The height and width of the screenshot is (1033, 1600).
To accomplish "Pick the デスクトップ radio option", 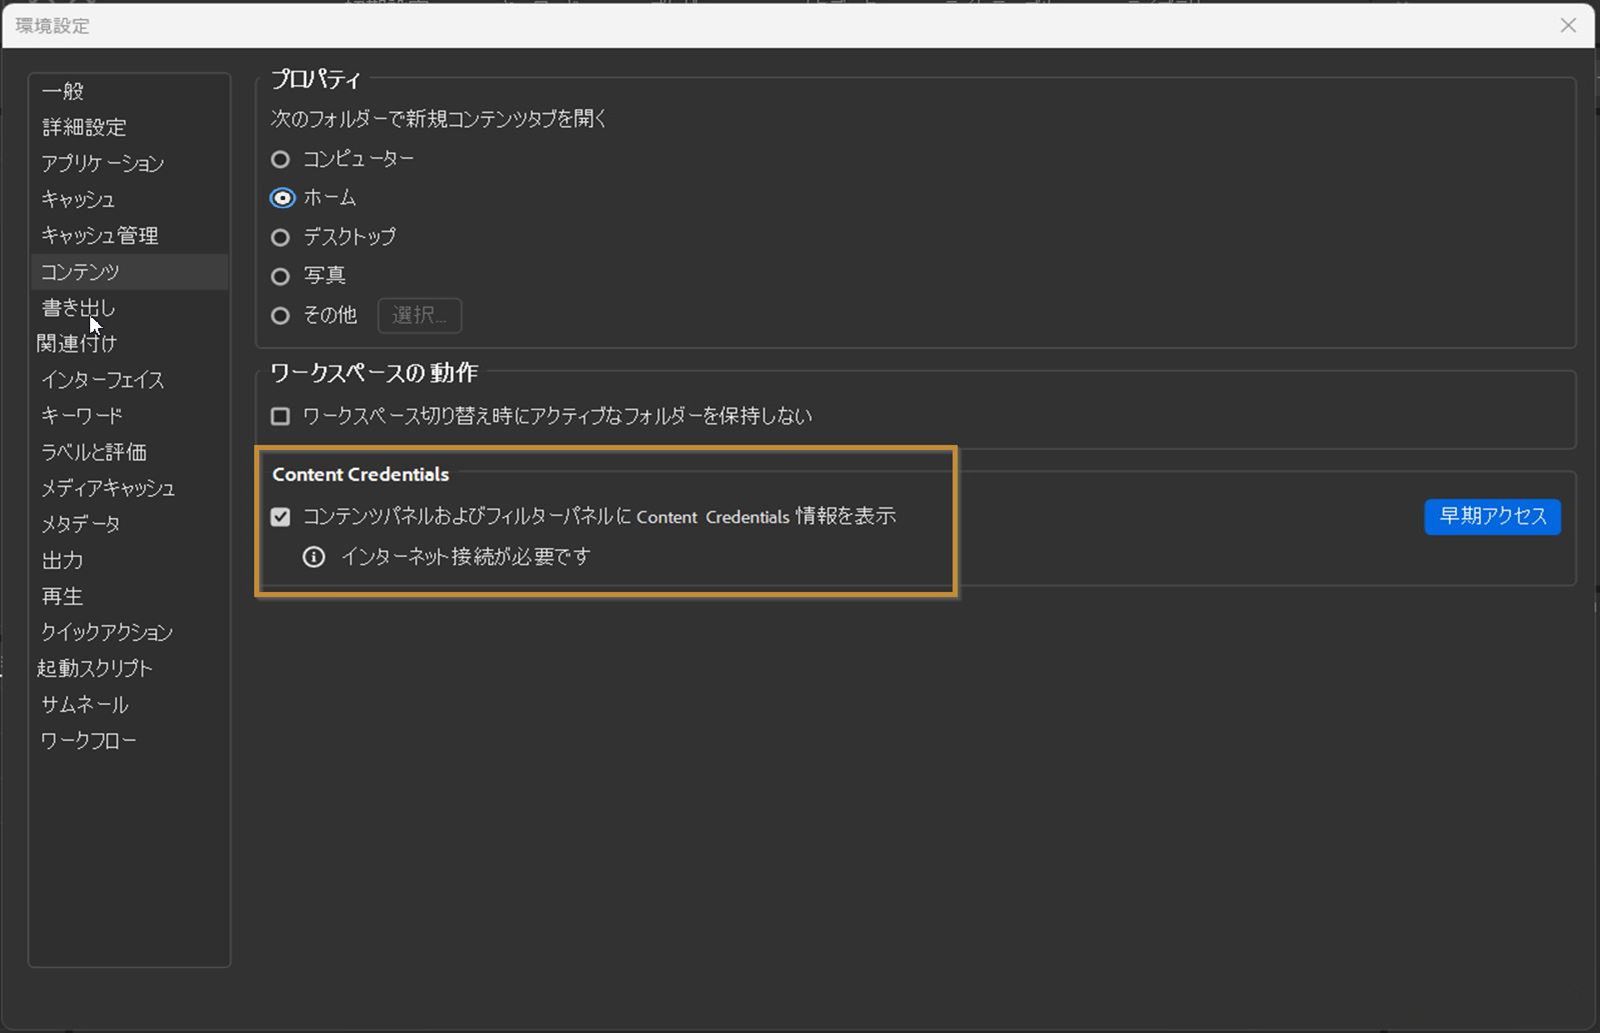I will pyautogui.click(x=281, y=237).
